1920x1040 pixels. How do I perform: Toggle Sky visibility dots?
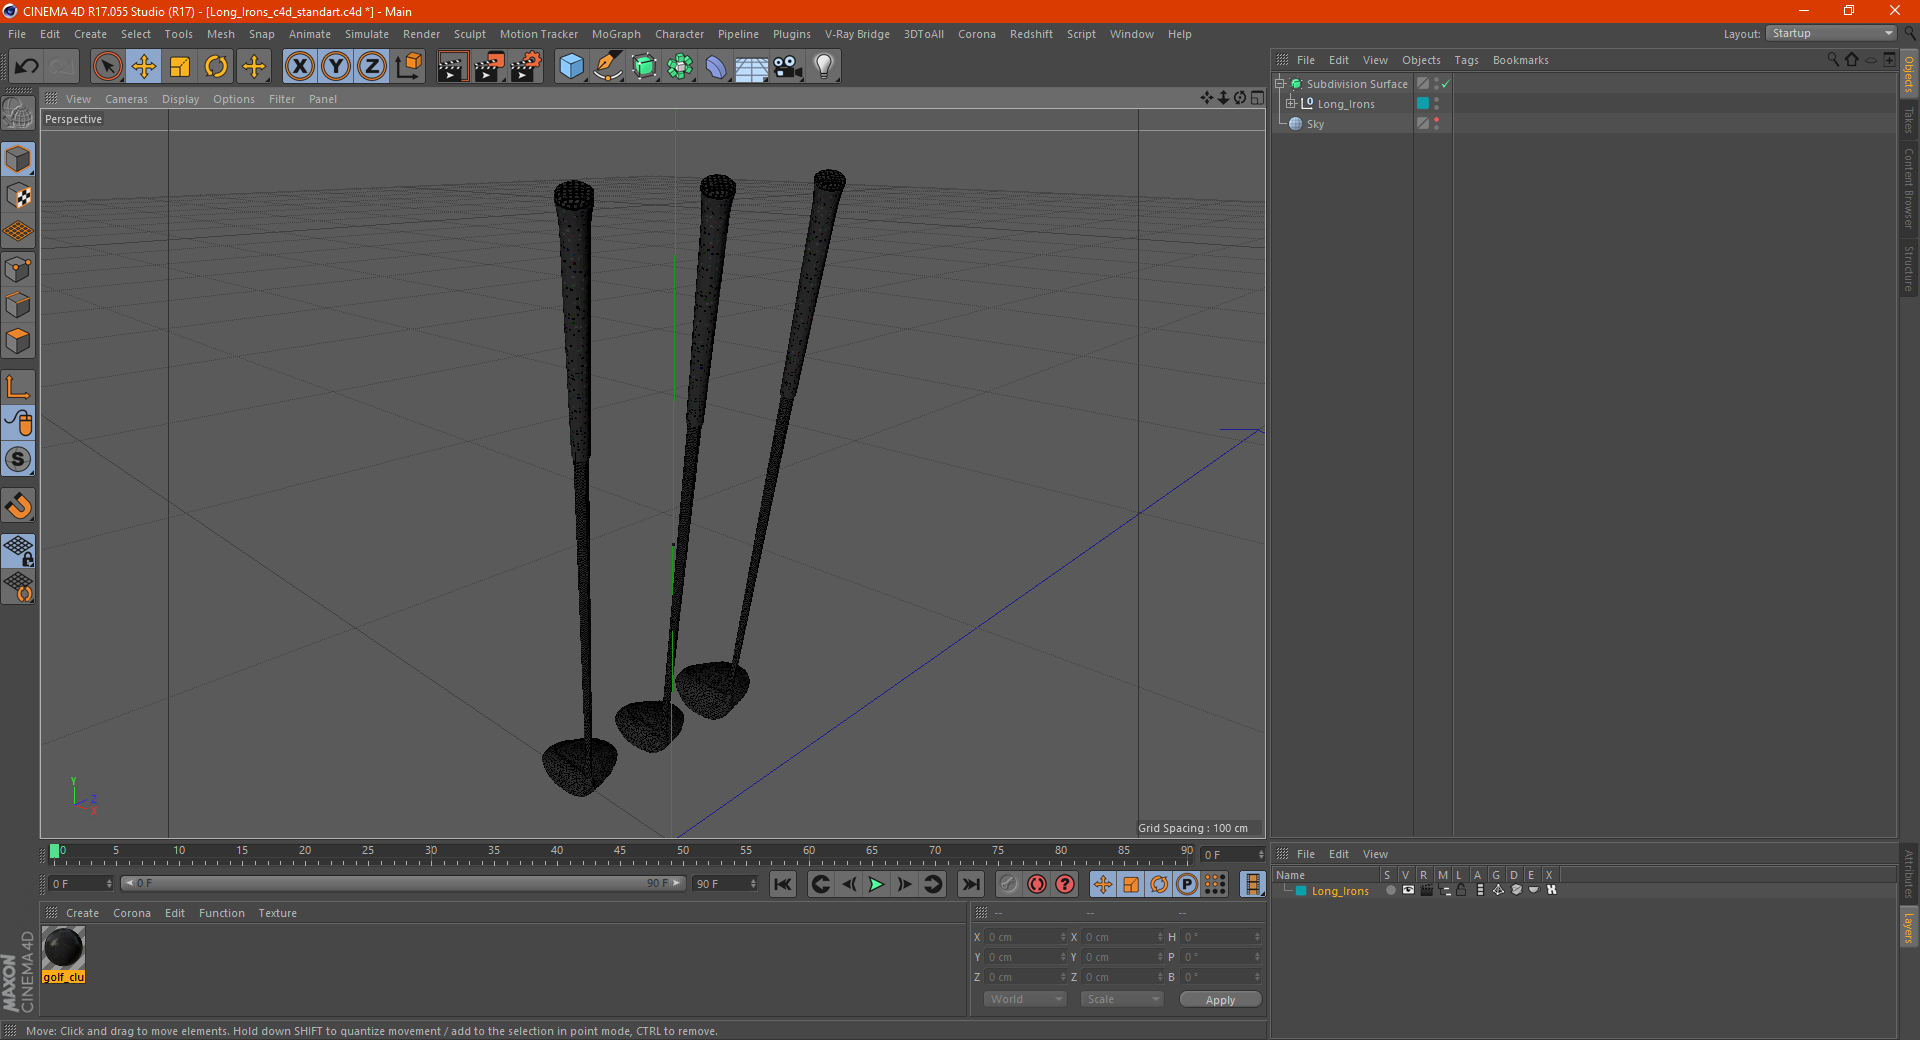point(1437,124)
